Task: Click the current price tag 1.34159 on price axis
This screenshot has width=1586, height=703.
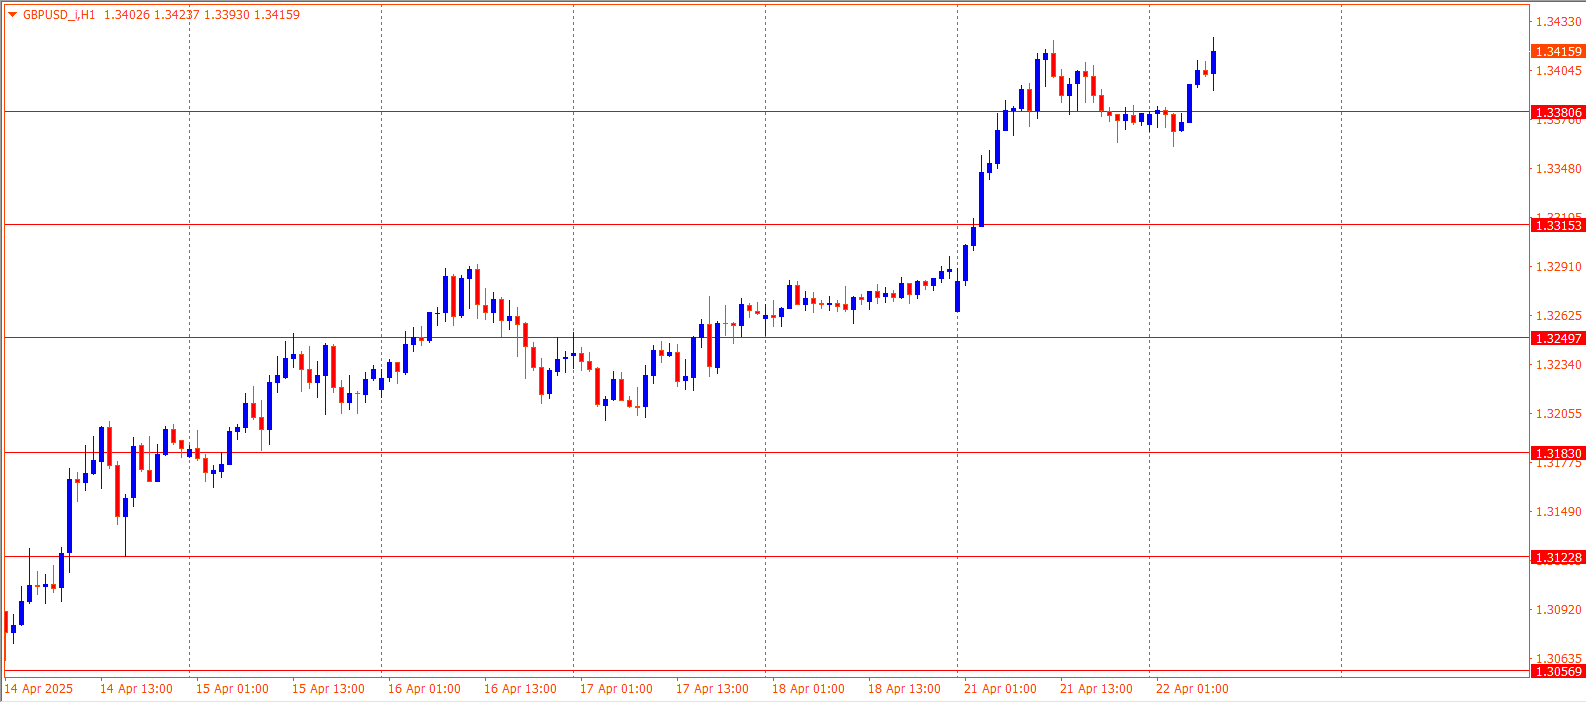Action: pyautogui.click(x=1558, y=51)
